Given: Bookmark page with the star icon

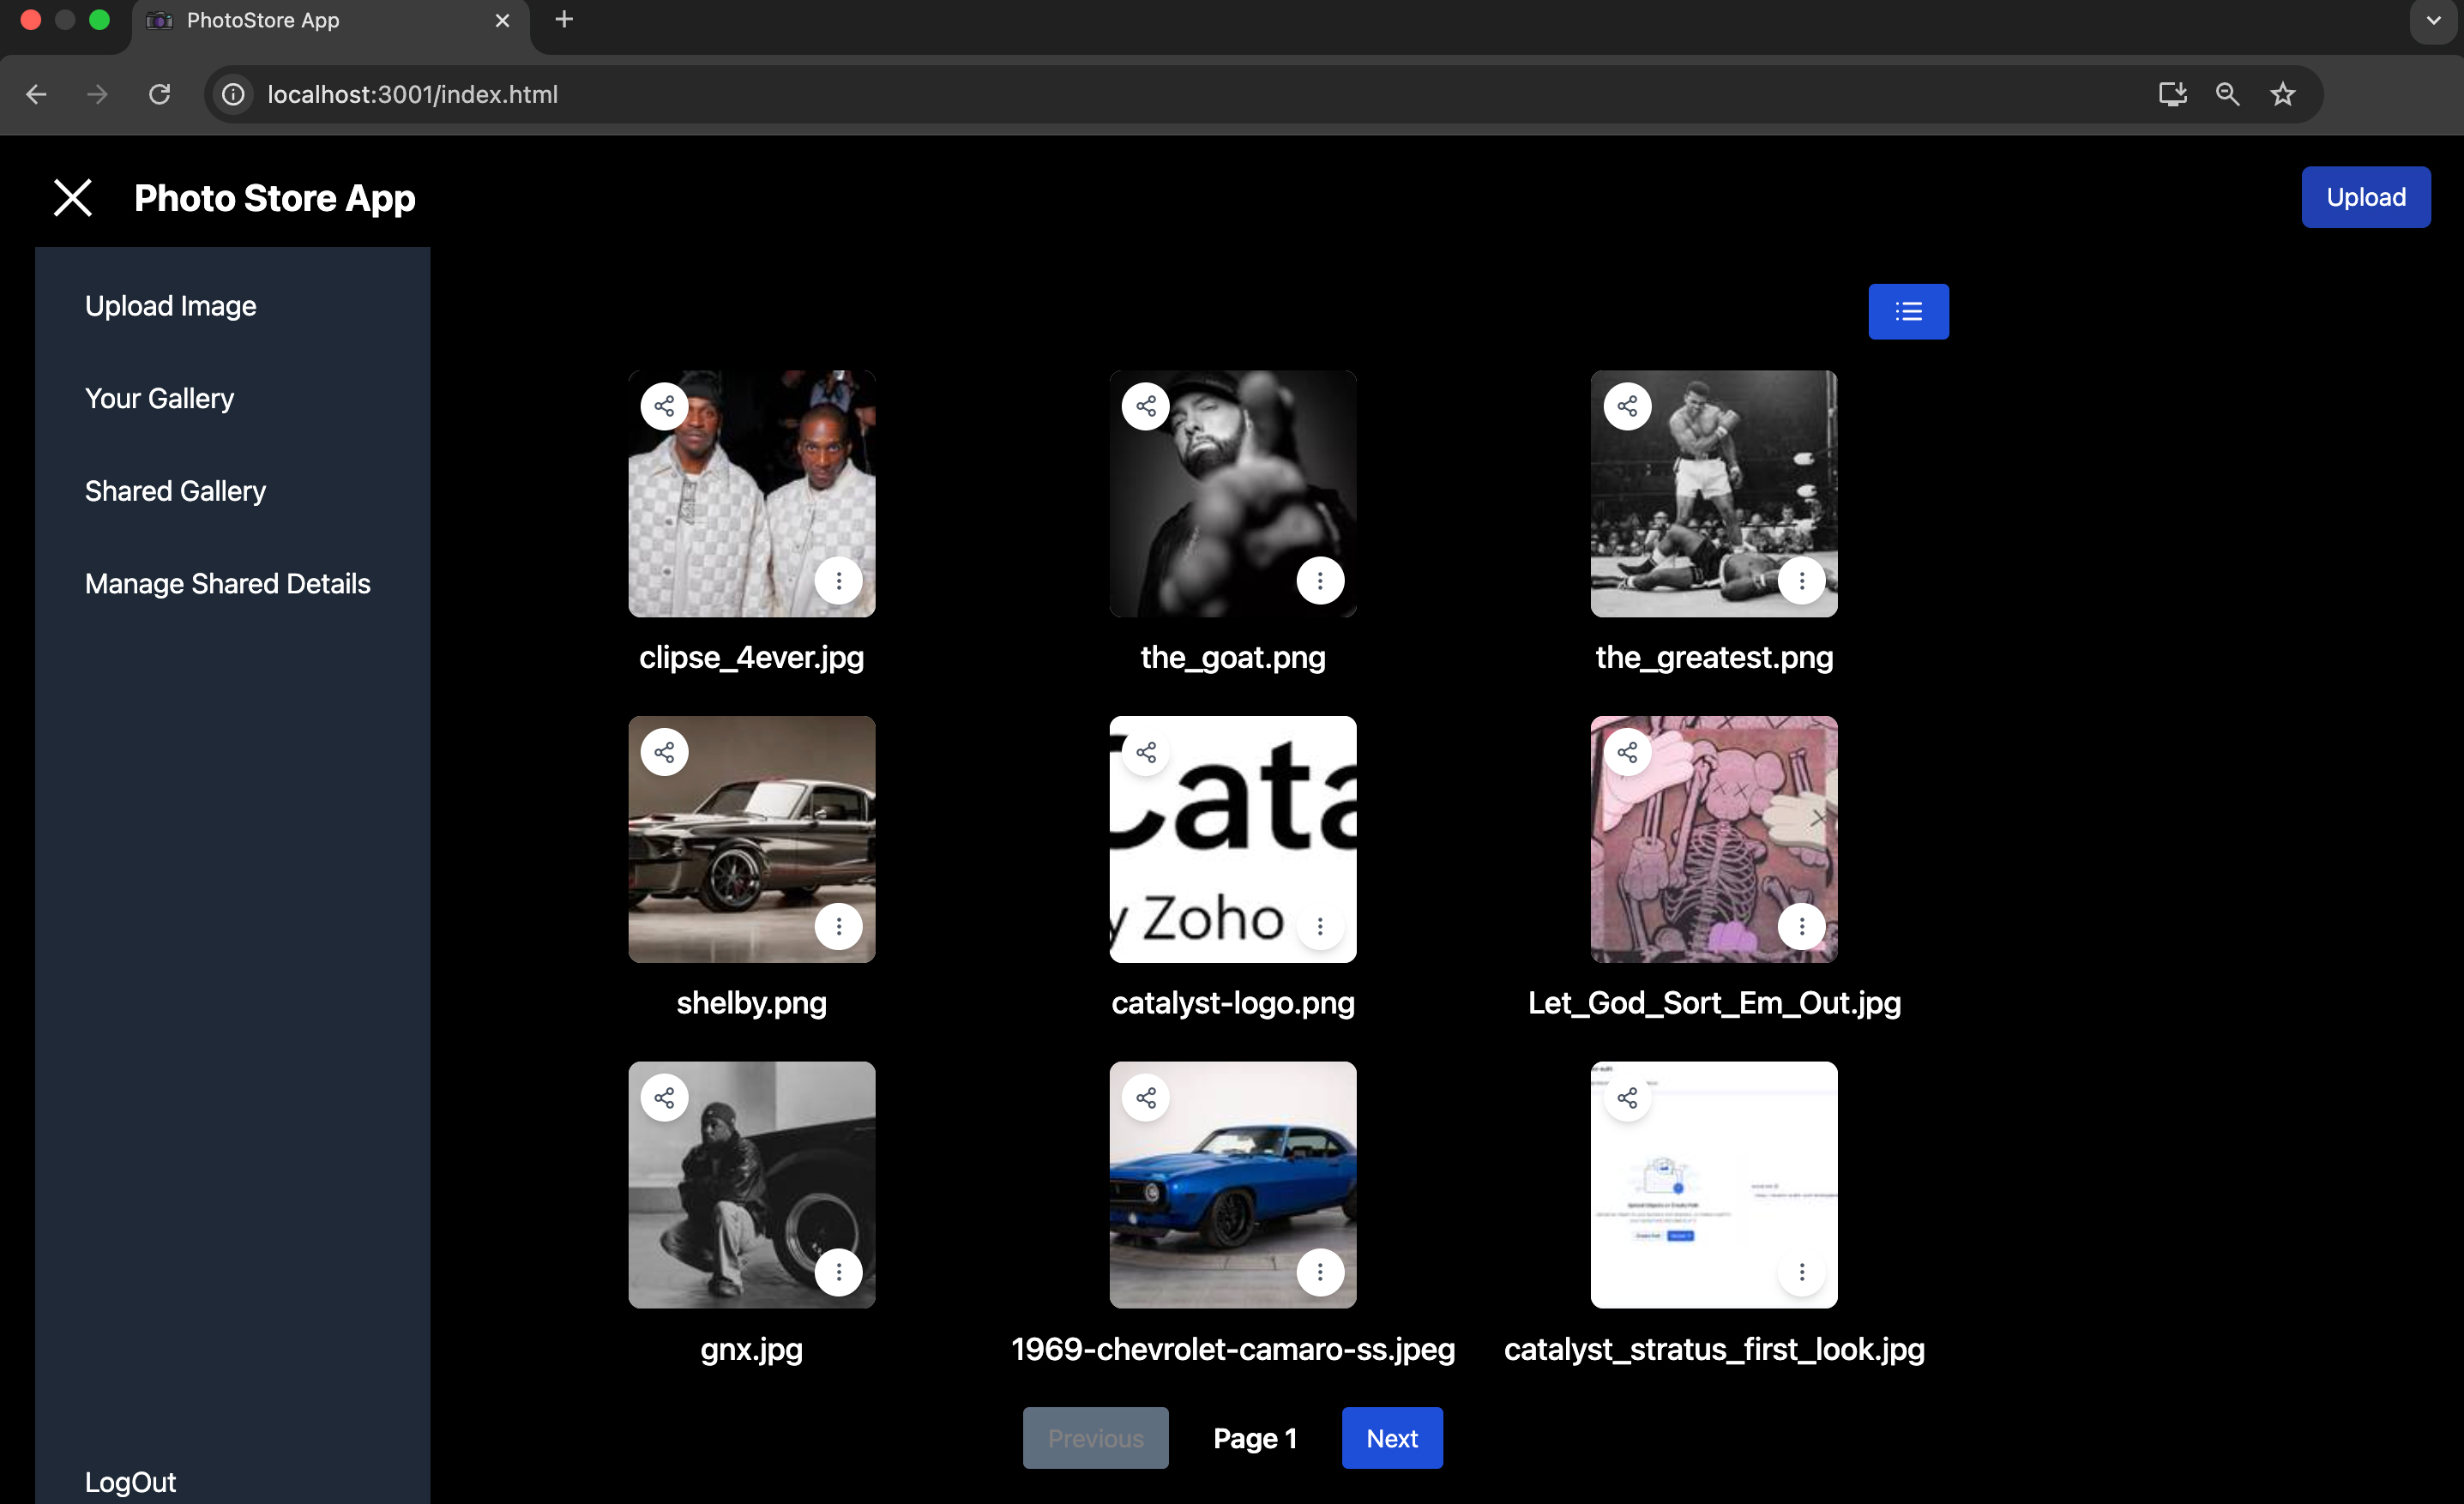Looking at the screenshot, I should [x=2282, y=94].
